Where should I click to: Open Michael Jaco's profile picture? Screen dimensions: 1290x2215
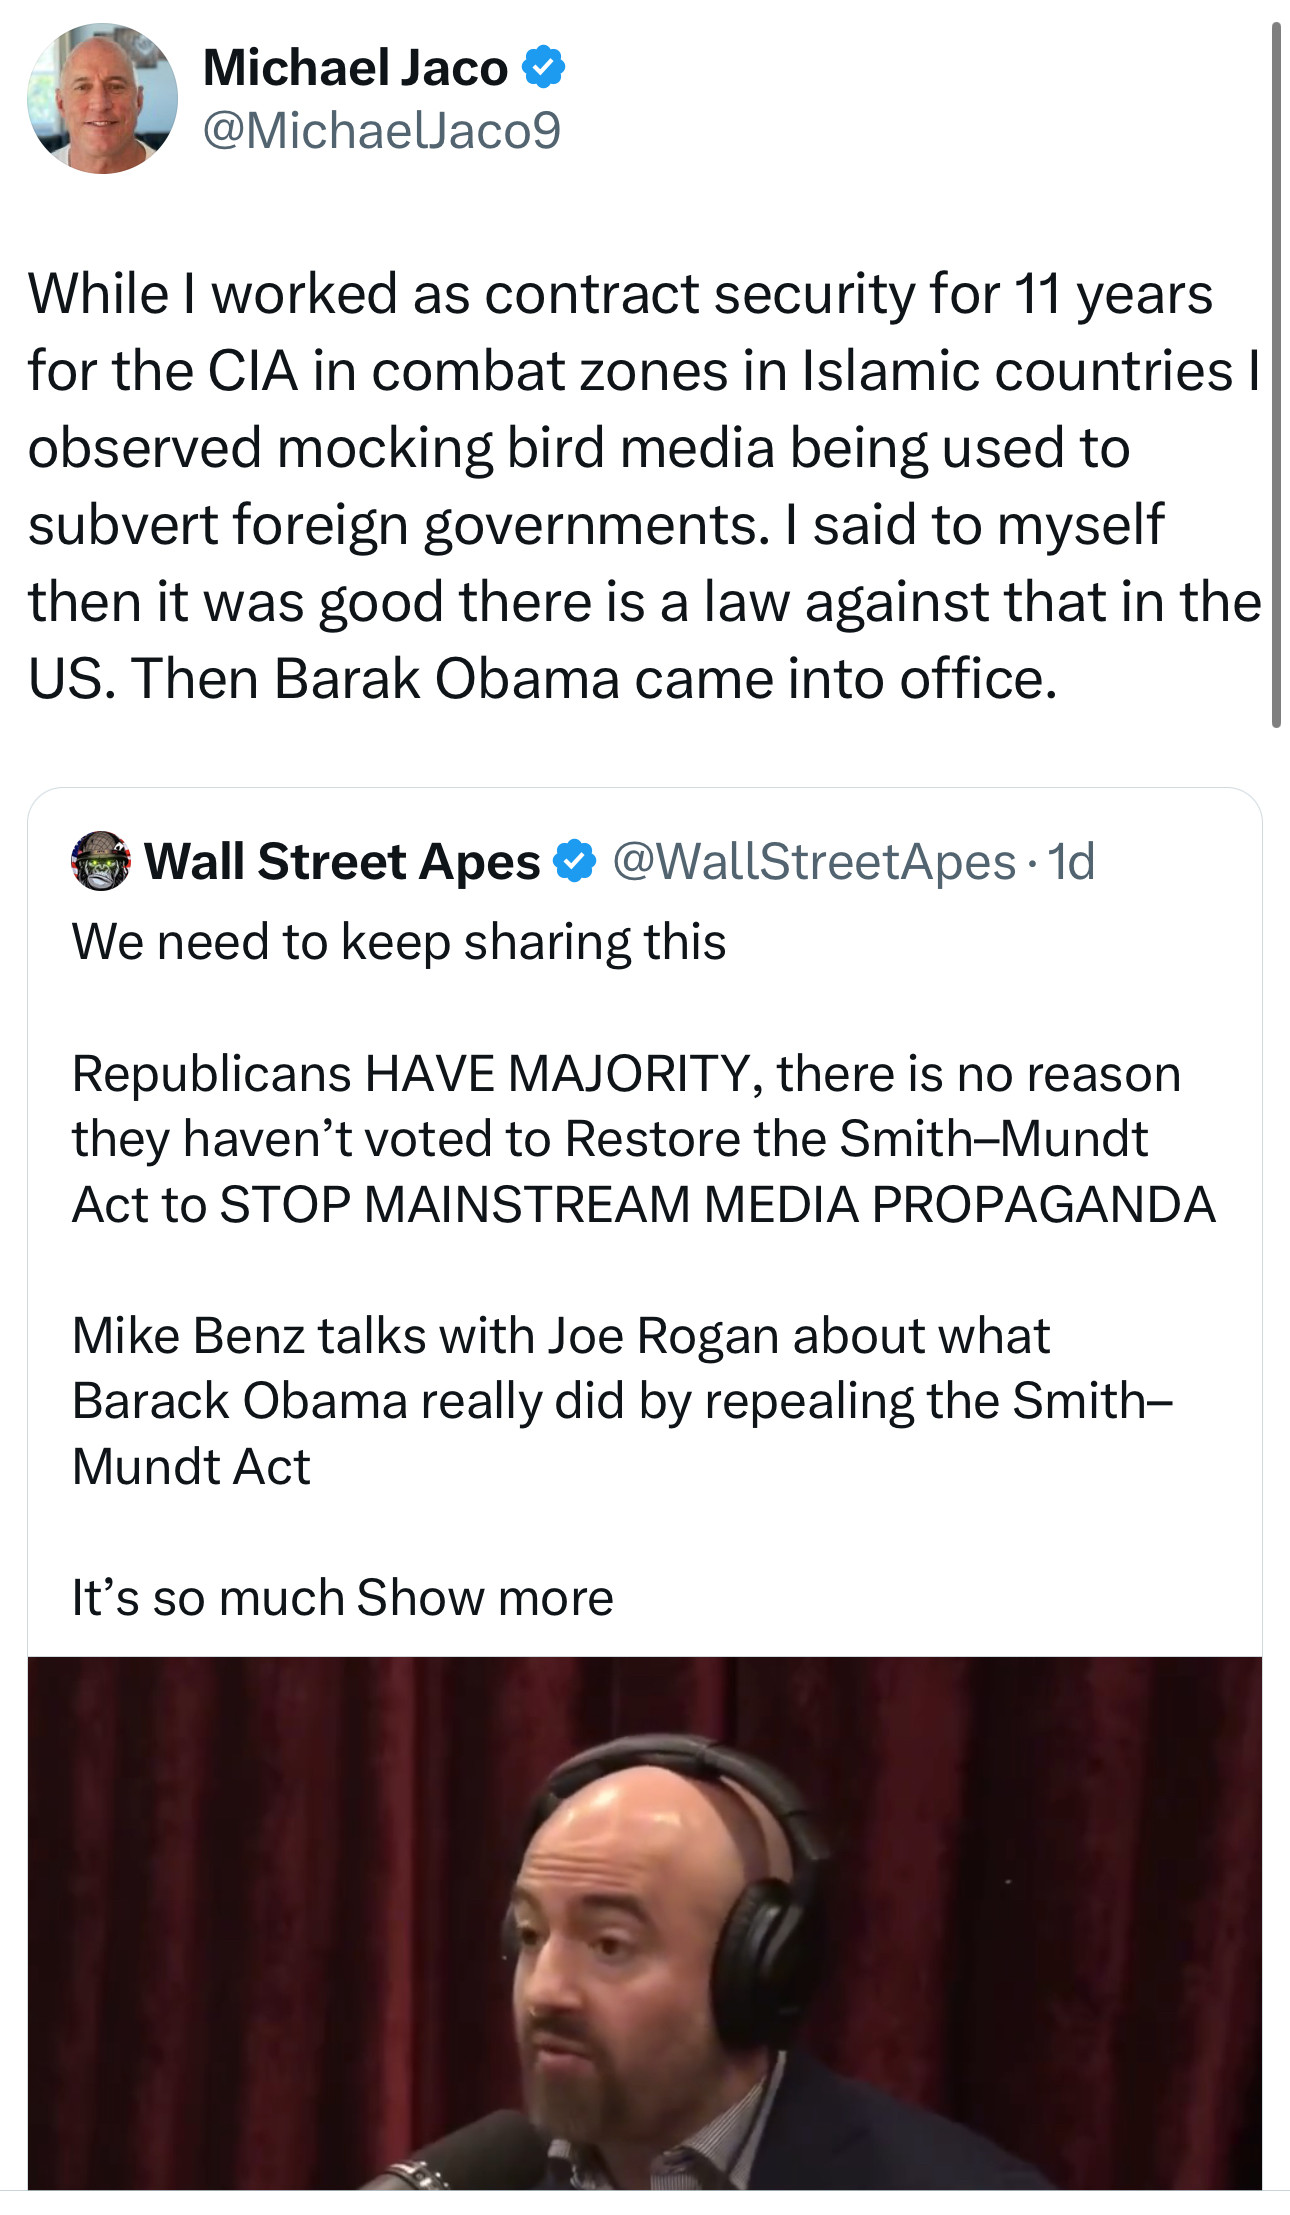coord(102,98)
